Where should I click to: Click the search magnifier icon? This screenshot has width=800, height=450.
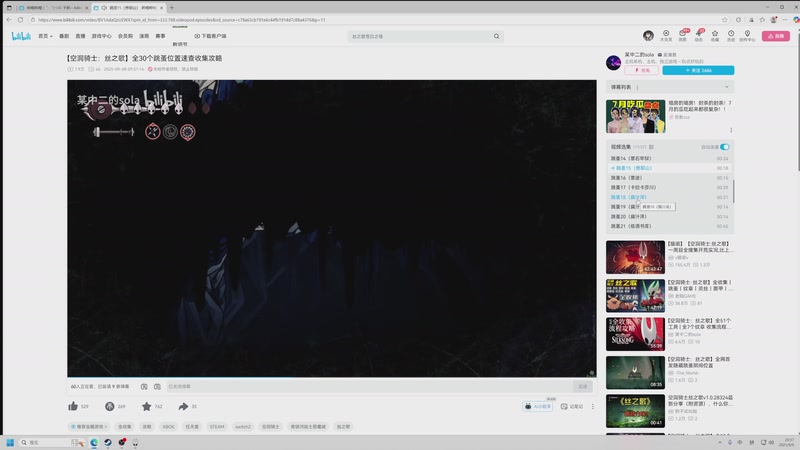click(x=496, y=36)
